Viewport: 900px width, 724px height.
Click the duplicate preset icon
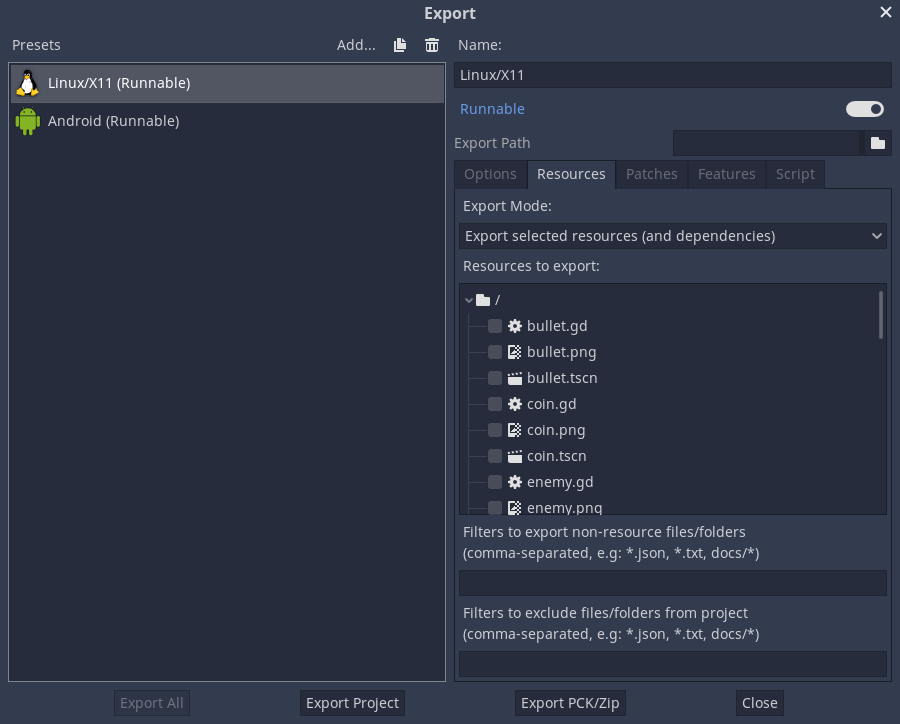click(400, 45)
